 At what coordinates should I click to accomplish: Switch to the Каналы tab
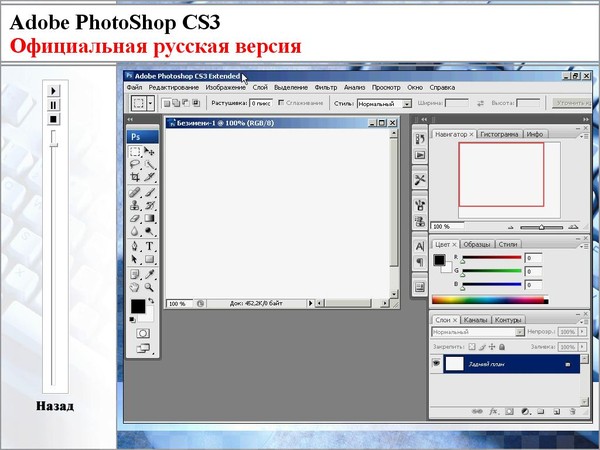click(475, 320)
